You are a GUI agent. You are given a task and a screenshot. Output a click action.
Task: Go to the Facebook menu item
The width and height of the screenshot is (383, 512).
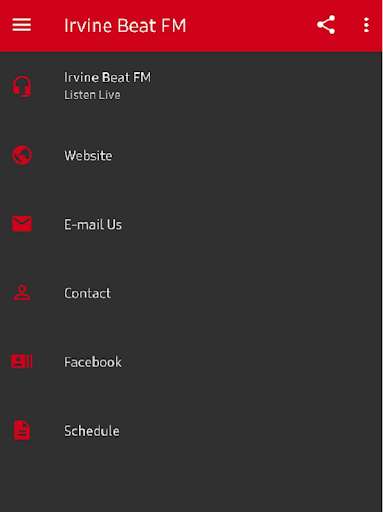click(x=191, y=362)
